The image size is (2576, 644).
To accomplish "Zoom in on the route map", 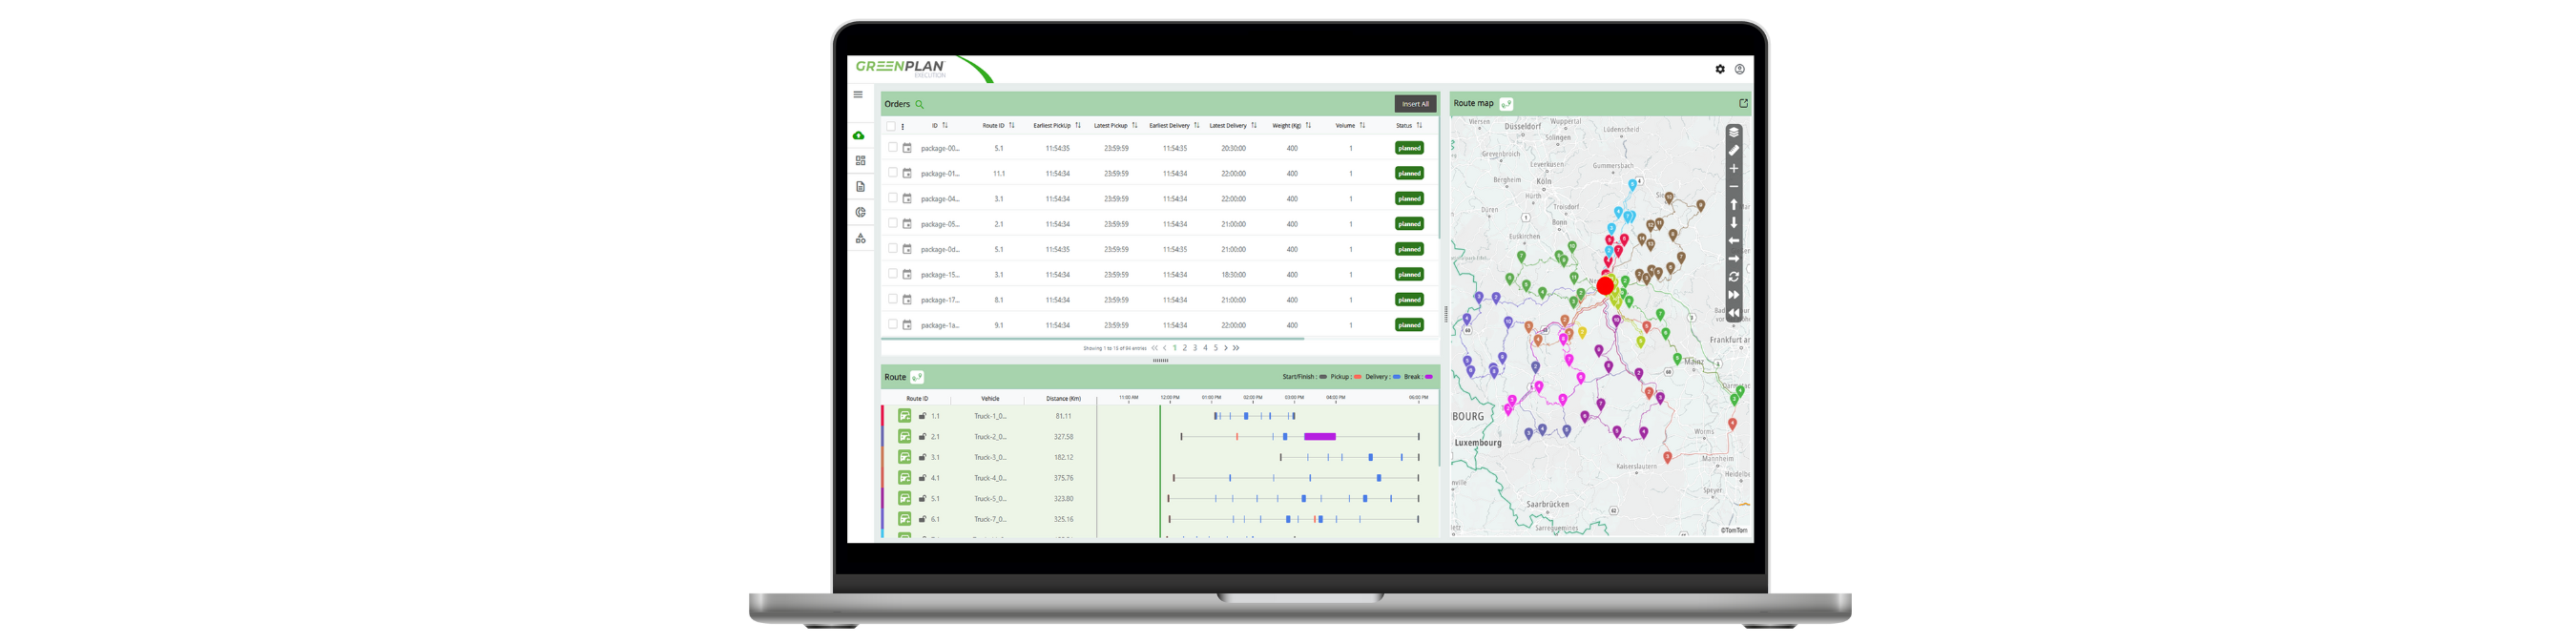I will point(1734,168).
